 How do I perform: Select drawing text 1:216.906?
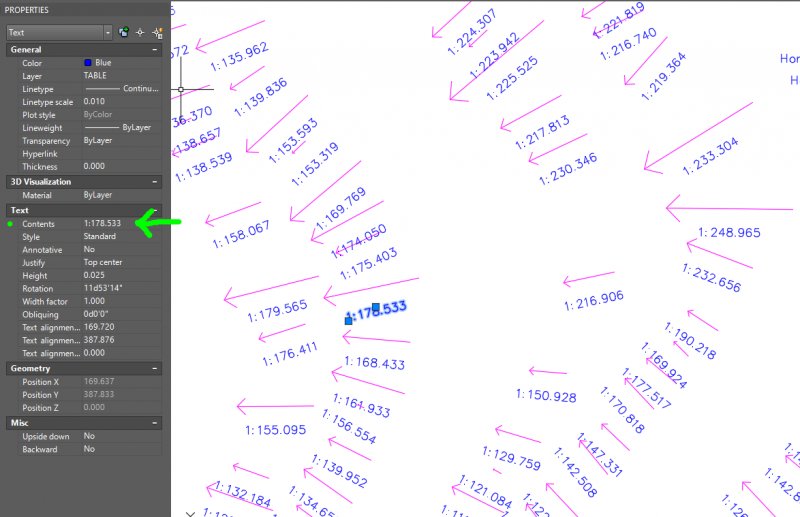[x=594, y=301]
